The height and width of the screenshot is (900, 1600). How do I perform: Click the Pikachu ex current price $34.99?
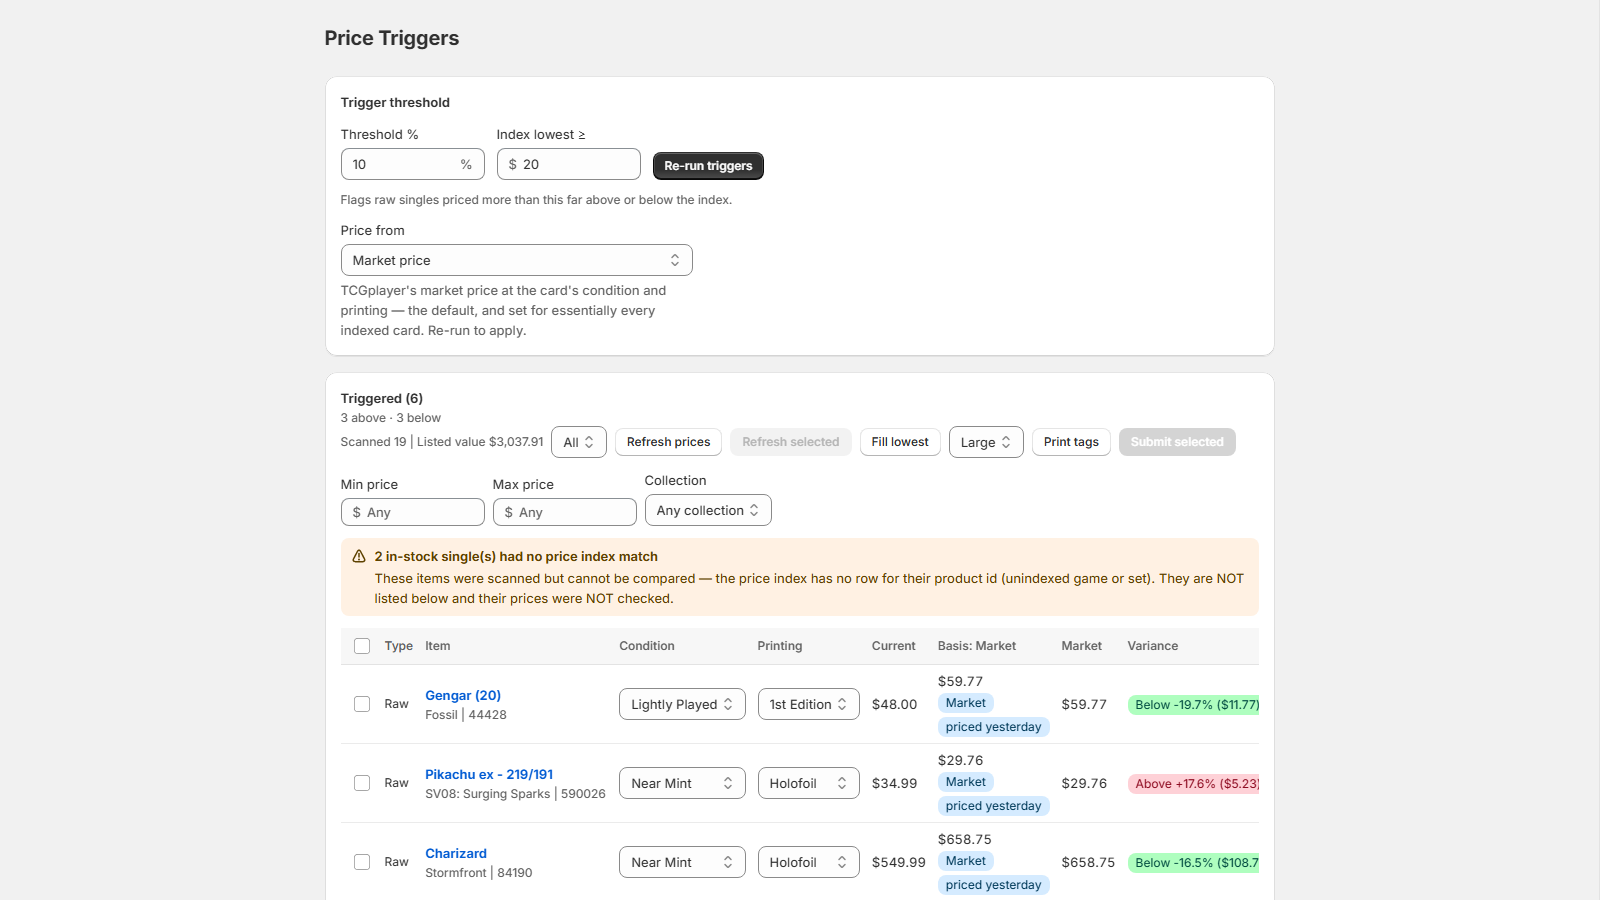click(894, 783)
